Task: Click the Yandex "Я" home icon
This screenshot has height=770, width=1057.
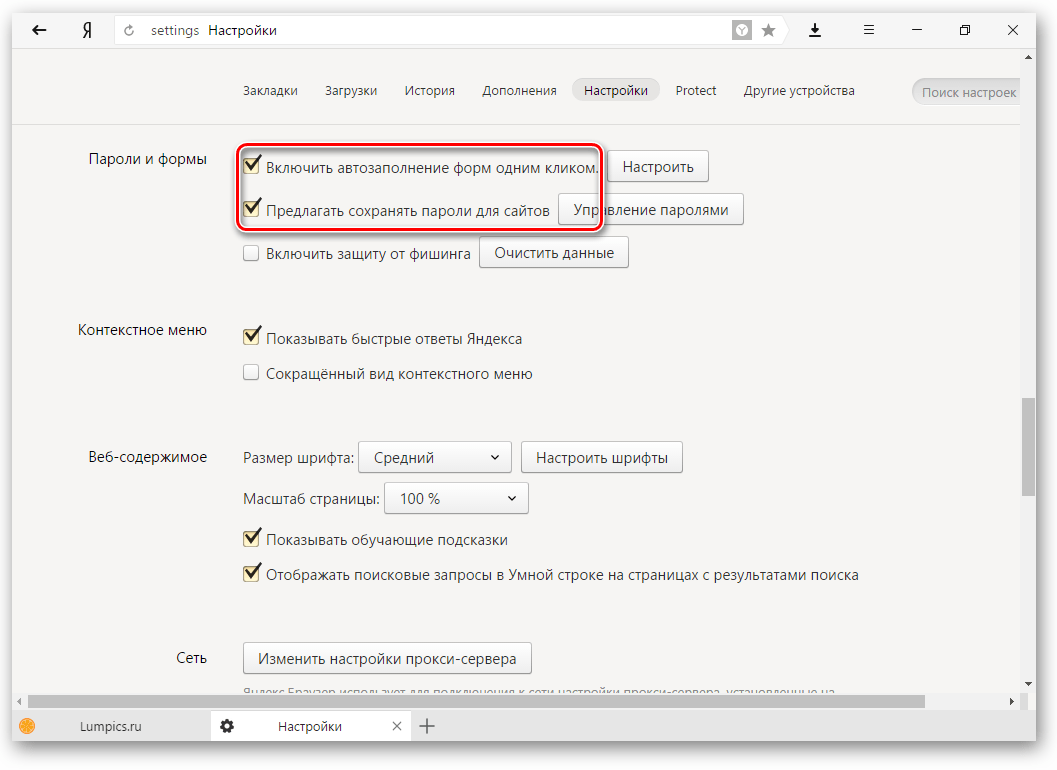Action: click(x=87, y=30)
